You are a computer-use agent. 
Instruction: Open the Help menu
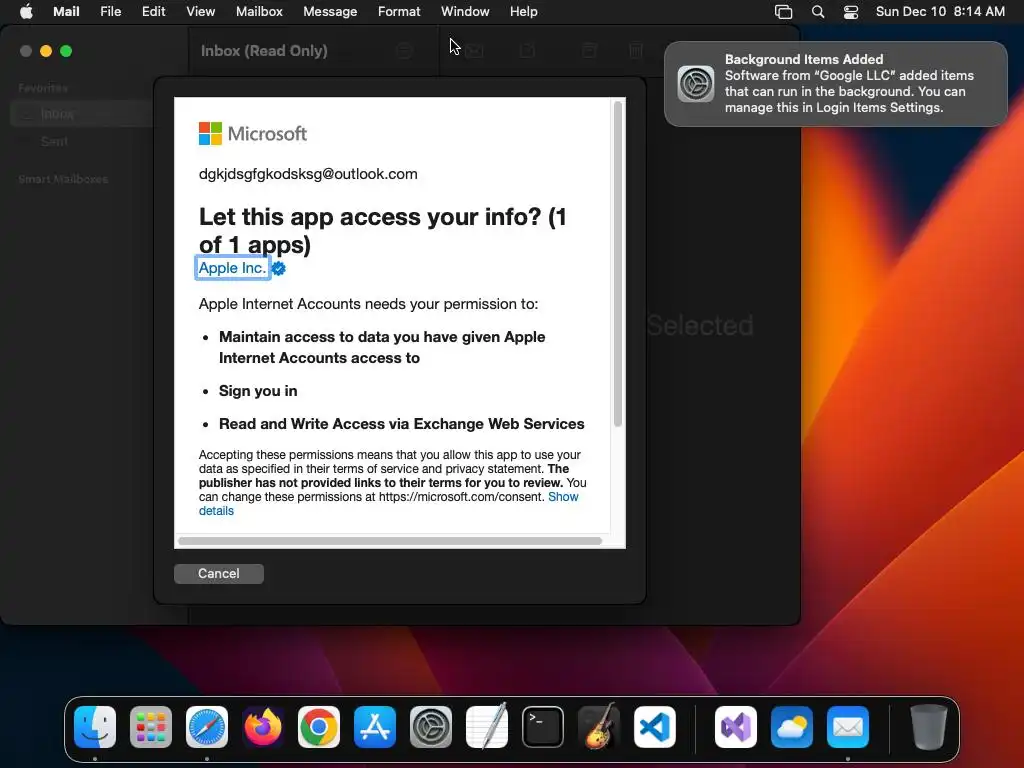click(x=523, y=12)
